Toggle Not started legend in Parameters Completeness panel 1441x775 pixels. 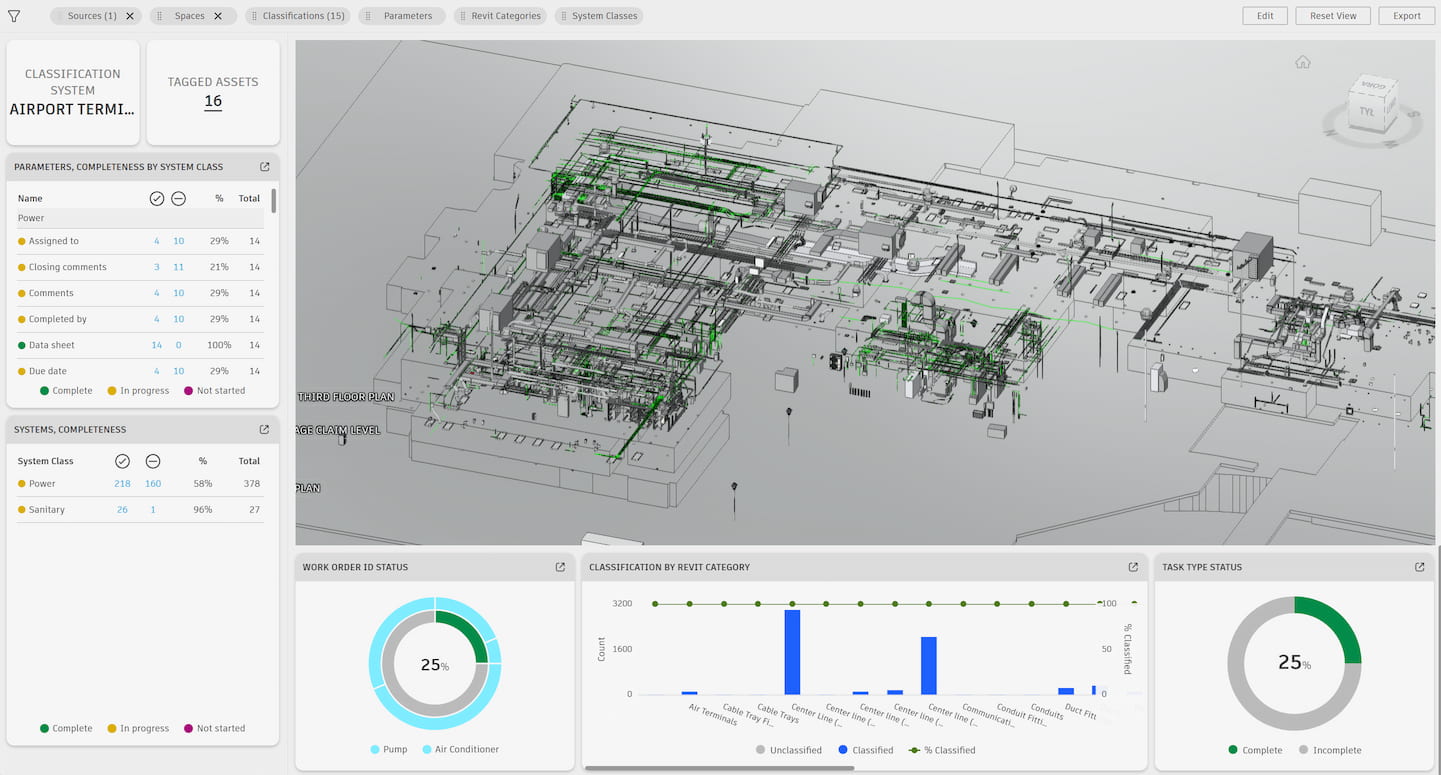(214, 391)
